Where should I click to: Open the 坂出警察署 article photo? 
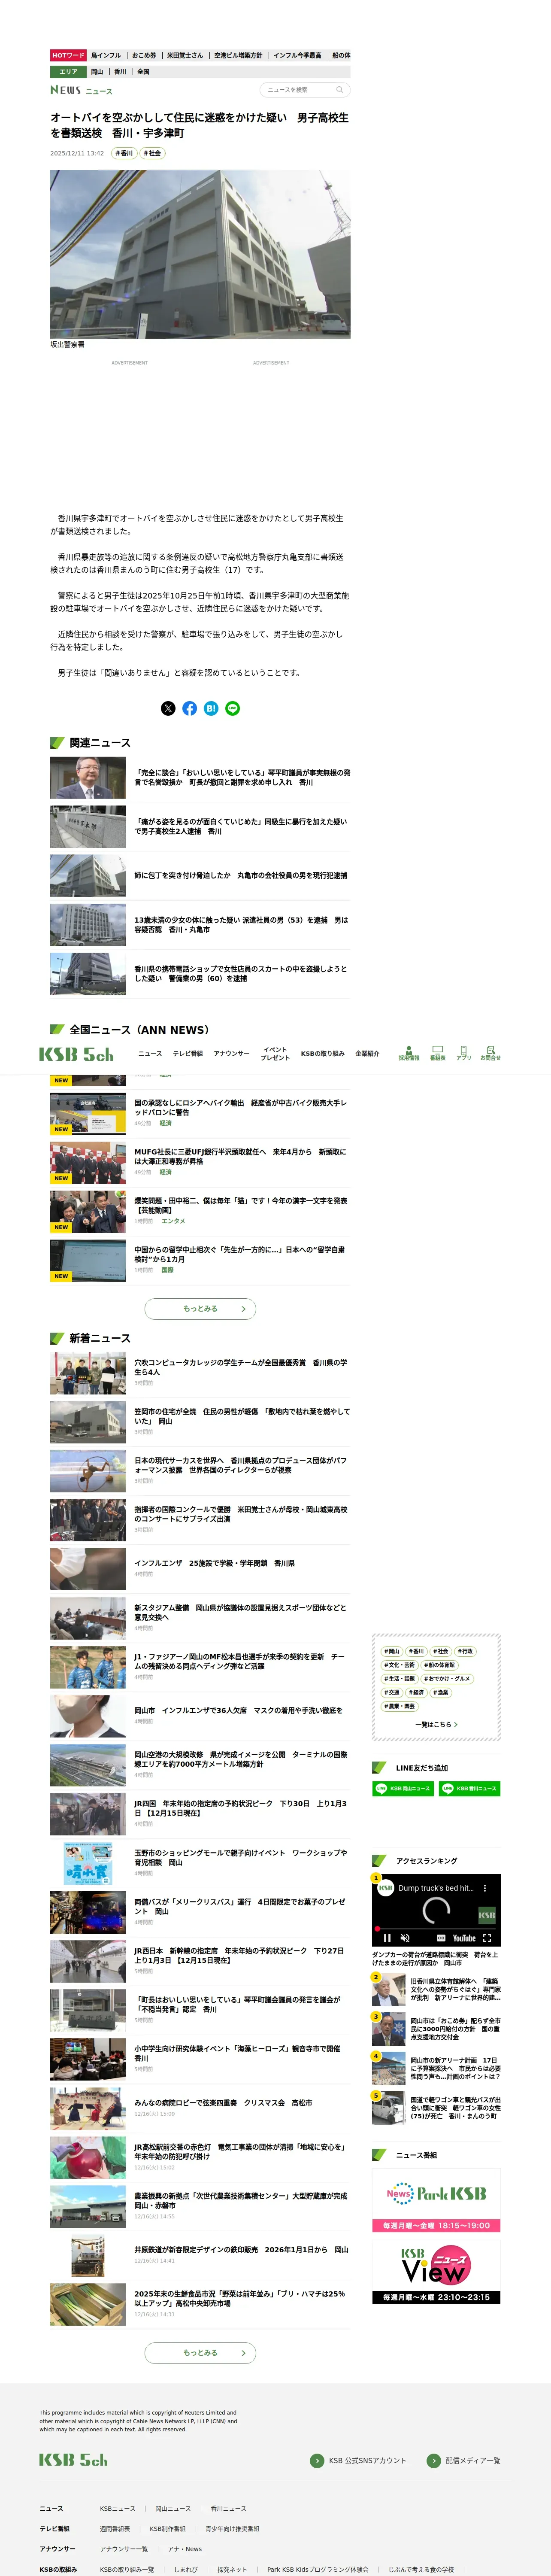[200, 254]
